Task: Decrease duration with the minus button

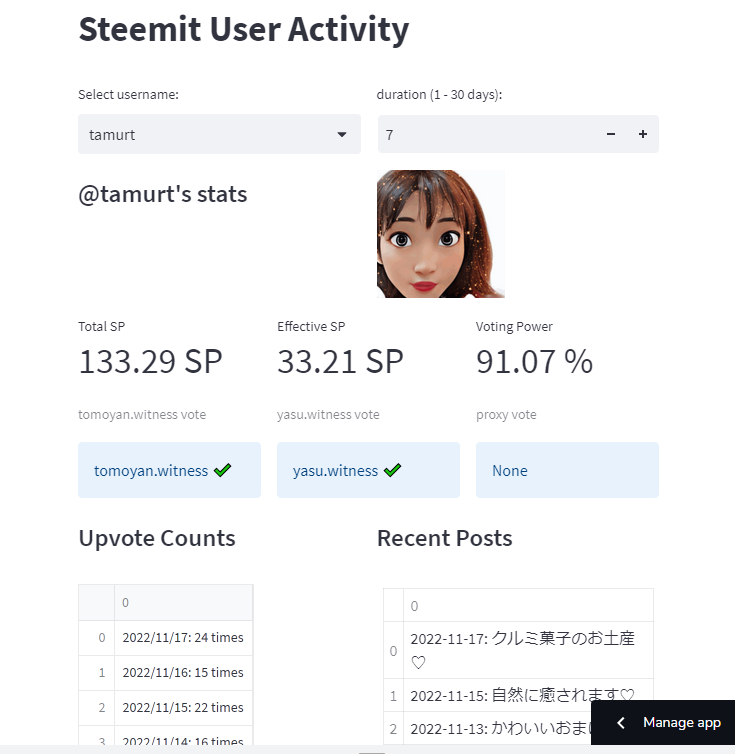Action: tap(611, 134)
